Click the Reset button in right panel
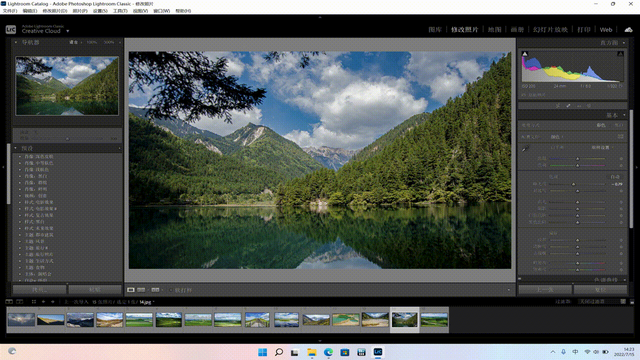Viewport: 640px width, 360px height. point(600,289)
